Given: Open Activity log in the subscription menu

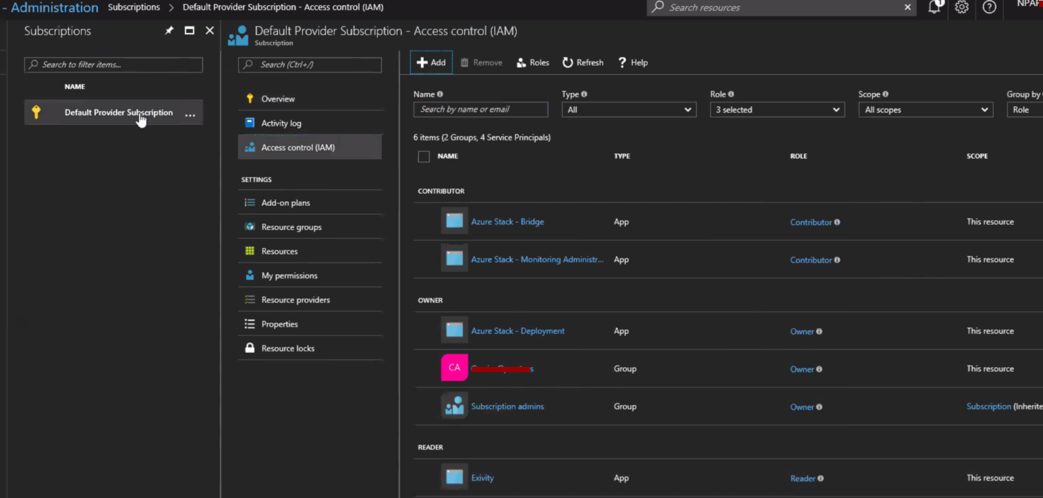Looking at the screenshot, I should click(x=310, y=123).
